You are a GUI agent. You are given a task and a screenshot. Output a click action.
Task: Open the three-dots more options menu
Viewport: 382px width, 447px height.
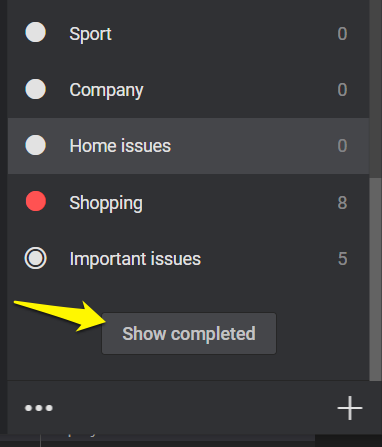coord(39,408)
